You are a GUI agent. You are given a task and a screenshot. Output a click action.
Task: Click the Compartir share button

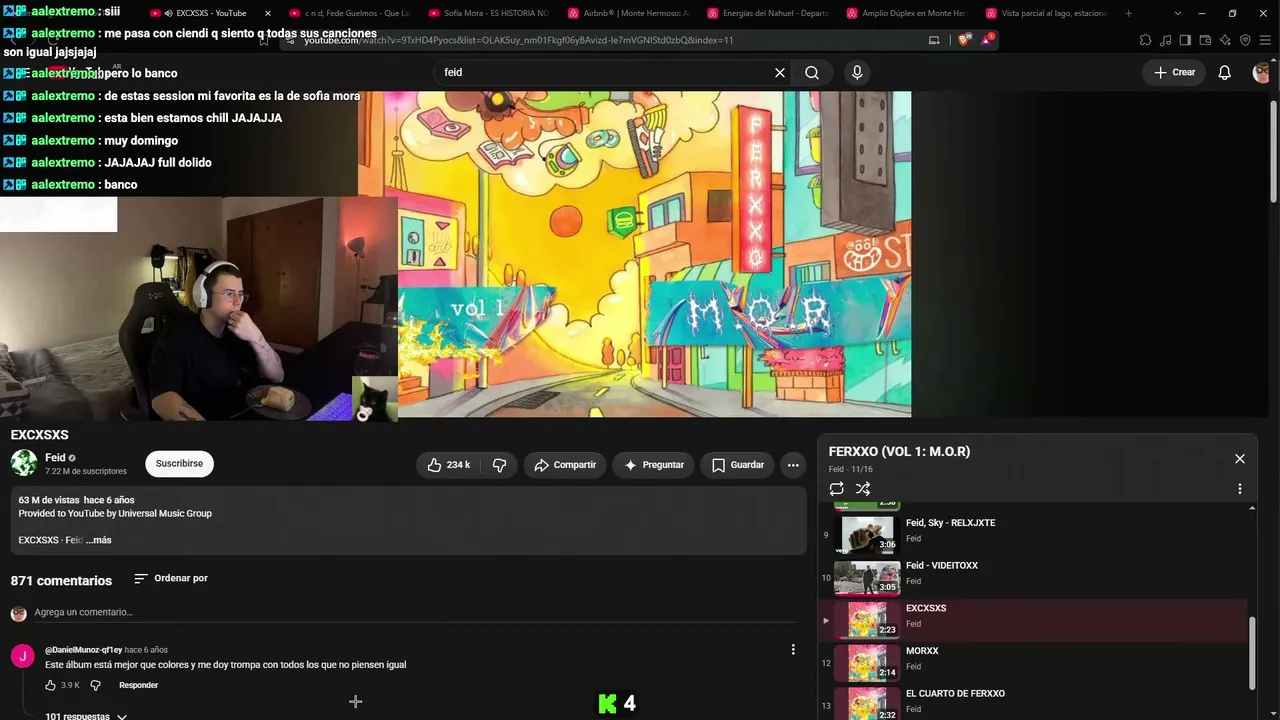point(565,465)
